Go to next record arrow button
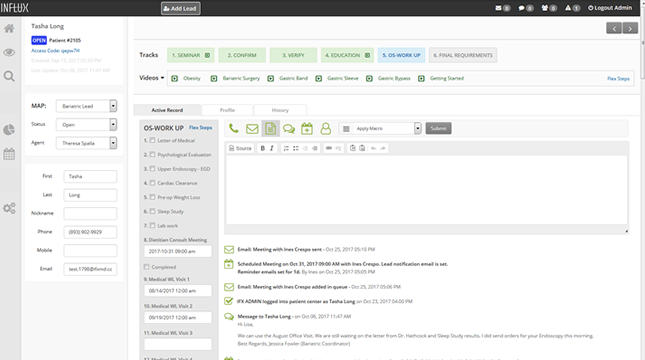The width and height of the screenshot is (645, 360). 630,28
